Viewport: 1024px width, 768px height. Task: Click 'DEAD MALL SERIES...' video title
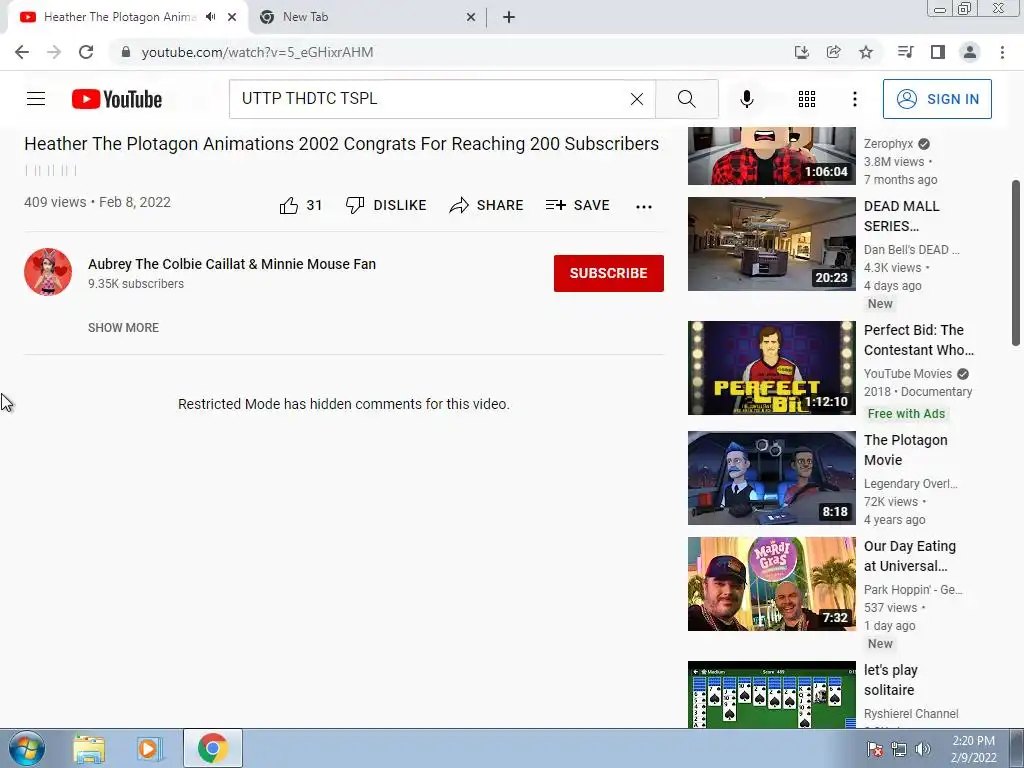pyautogui.click(x=902, y=216)
